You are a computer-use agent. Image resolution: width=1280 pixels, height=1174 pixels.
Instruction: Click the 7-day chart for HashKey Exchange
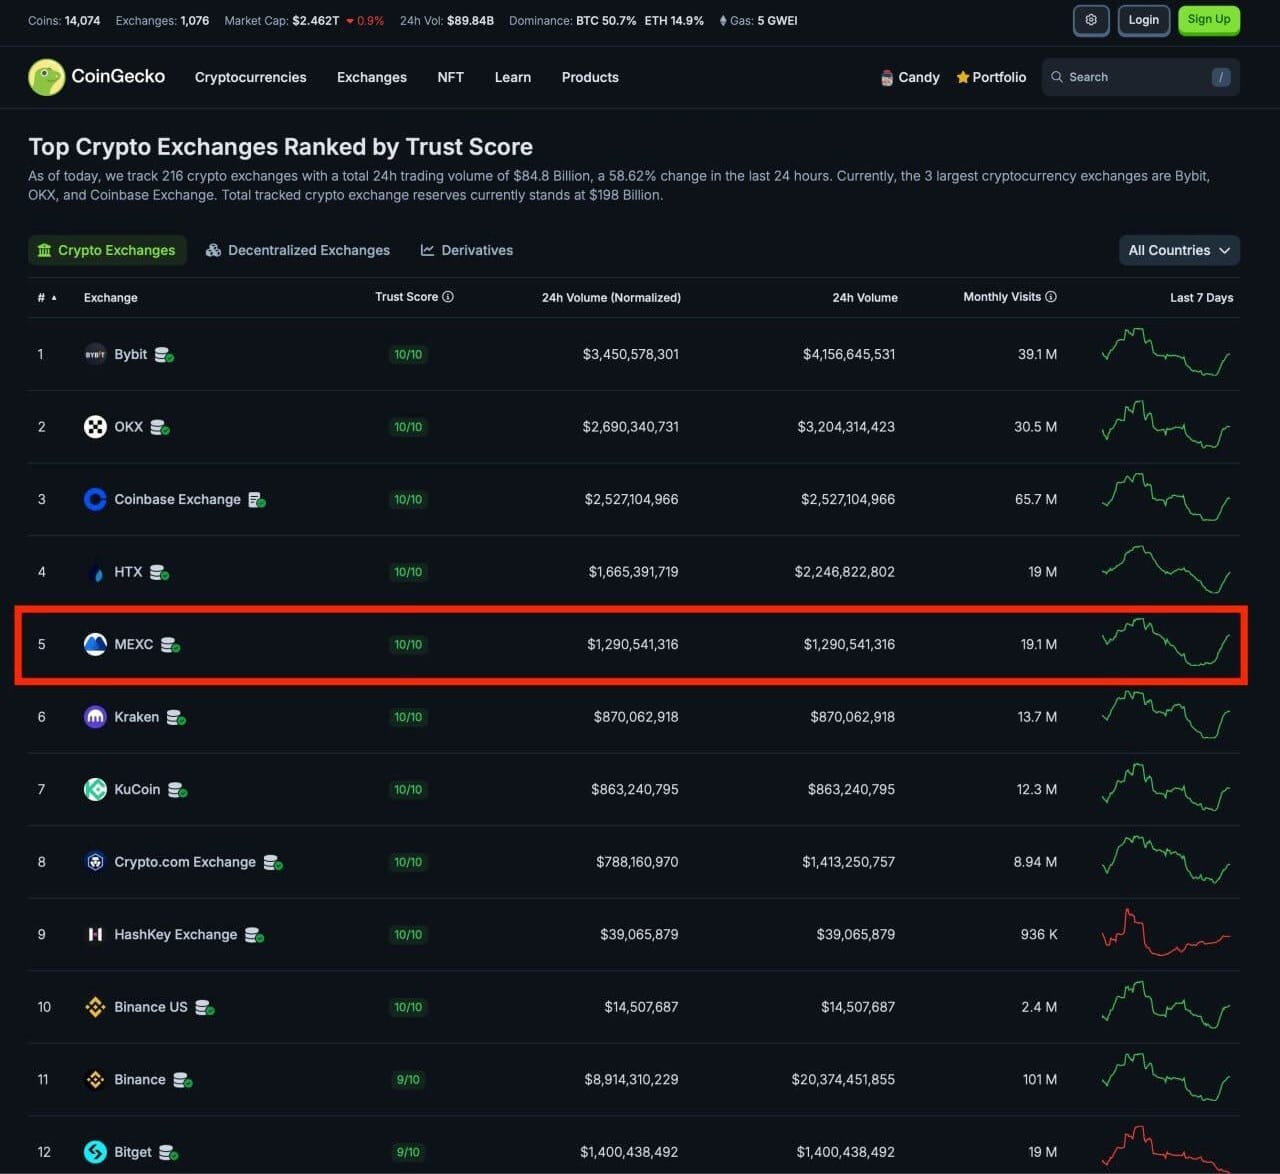(1166, 934)
